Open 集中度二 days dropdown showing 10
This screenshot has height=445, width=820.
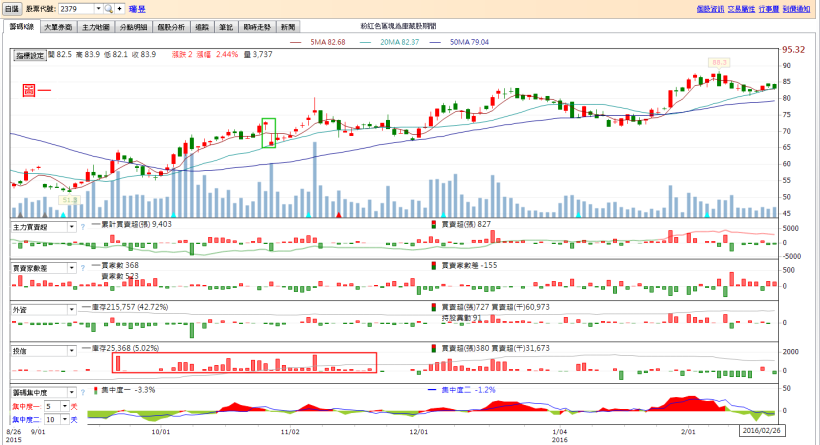coord(66,419)
